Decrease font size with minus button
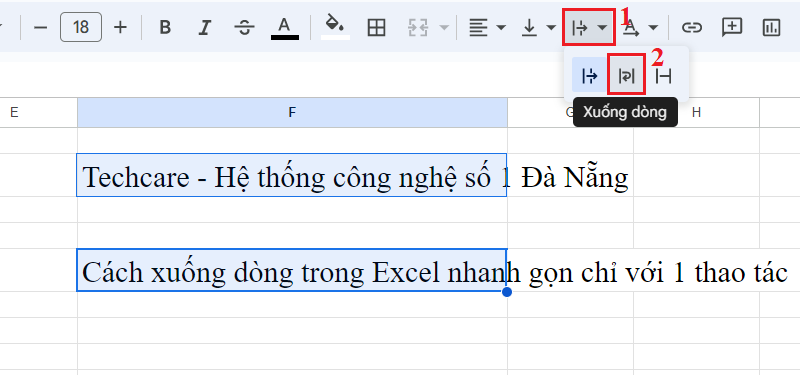The width and height of the screenshot is (800, 375). pyautogui.click(x=40, y=28)
